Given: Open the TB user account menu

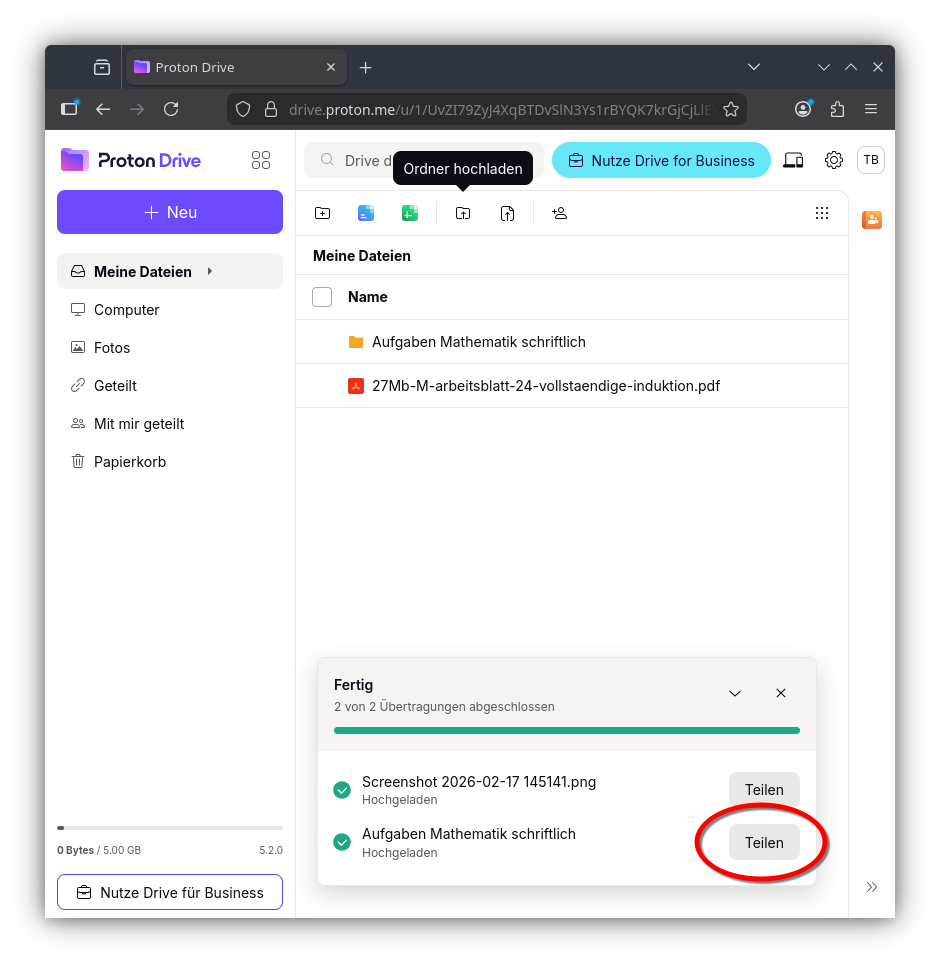Looking at the screenshot, I should tap(871, 160).
